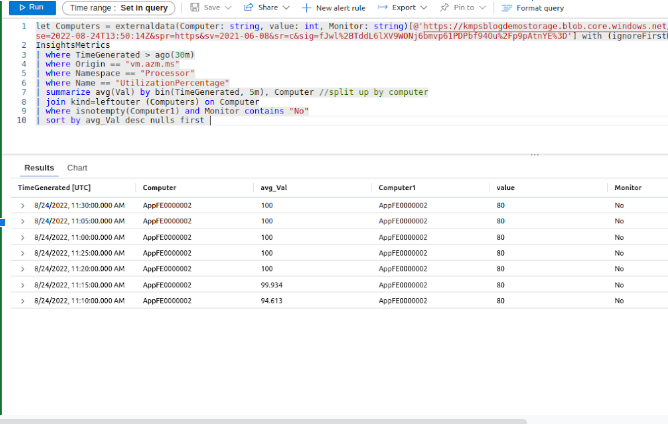
Task: Click the "UtilizationPercentage" string on line 6
Action: (172, 83)
